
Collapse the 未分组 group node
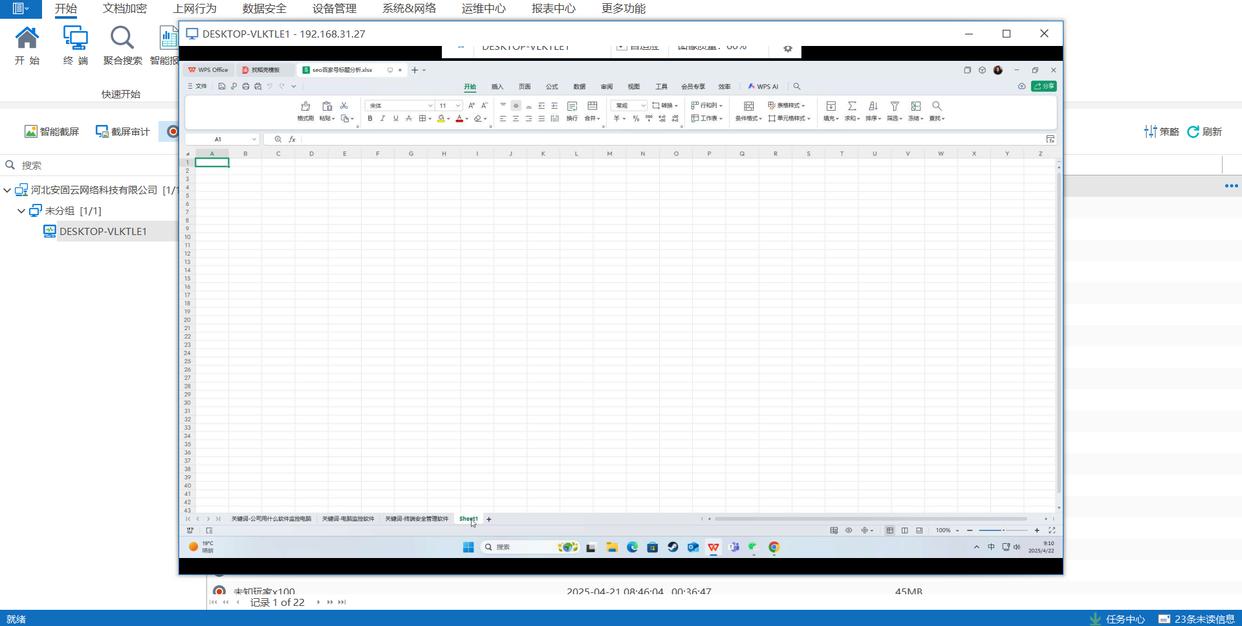[21, 211]
